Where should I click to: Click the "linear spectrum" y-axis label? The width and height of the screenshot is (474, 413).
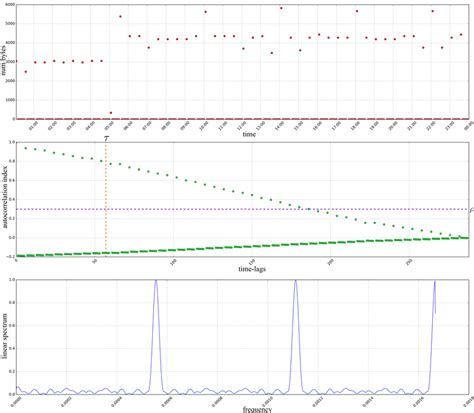click(5, 336)
